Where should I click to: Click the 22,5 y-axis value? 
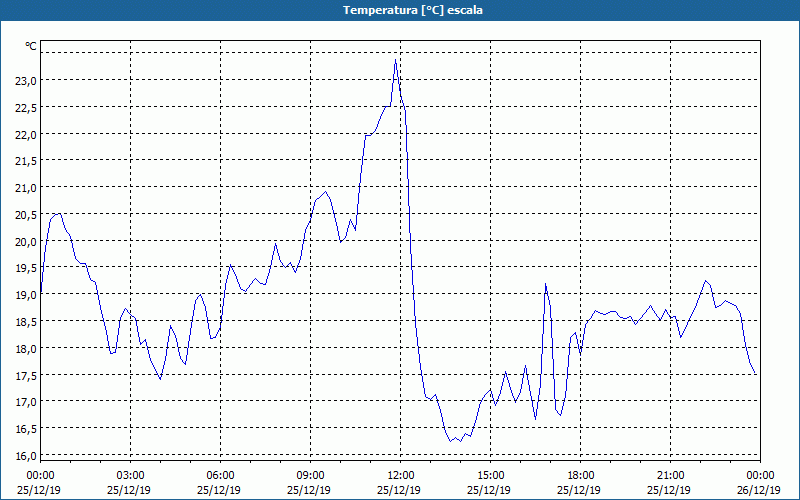point(27,108)
